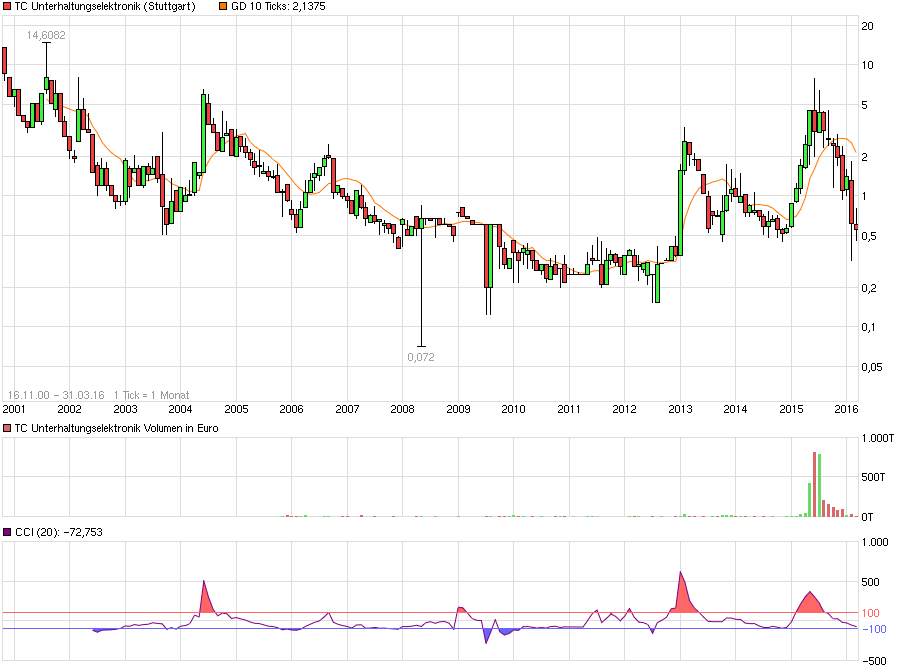This screenshot has width=900, height=670.
Task: Click the '1 Tick = 1 Monat' label
Action: (x=152, y=395)
